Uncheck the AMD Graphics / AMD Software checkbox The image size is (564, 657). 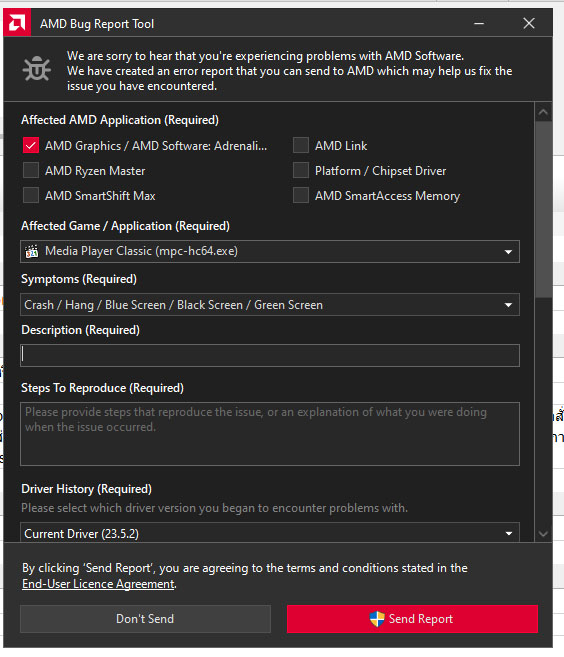click(31, 145)
